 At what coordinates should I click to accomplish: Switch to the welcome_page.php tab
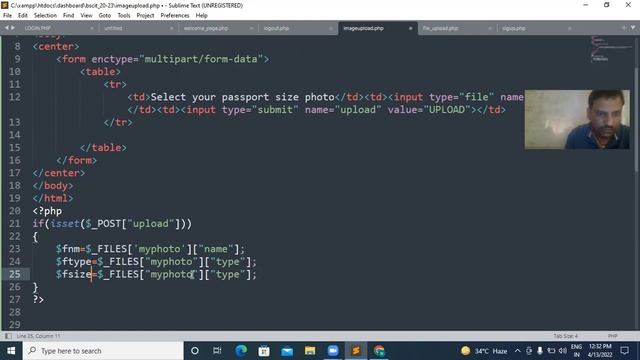206,28
